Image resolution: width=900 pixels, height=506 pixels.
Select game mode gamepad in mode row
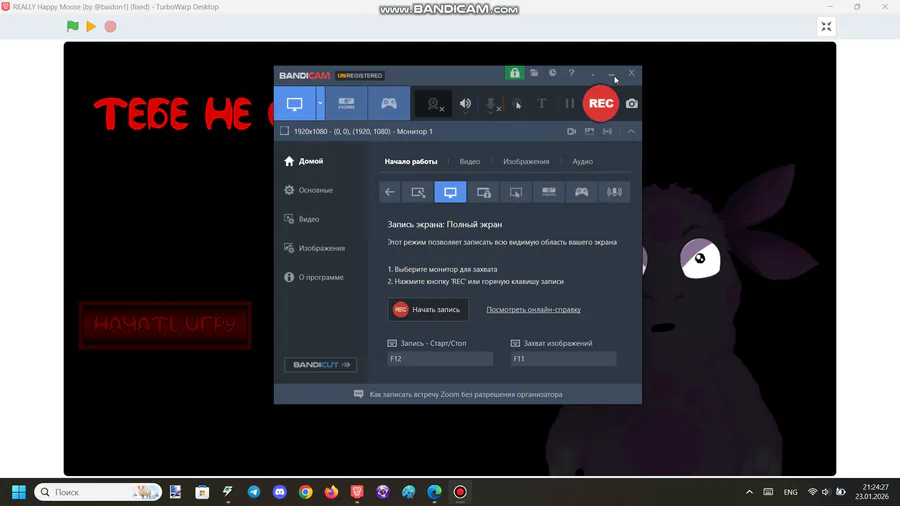click(x=581, y=192)
